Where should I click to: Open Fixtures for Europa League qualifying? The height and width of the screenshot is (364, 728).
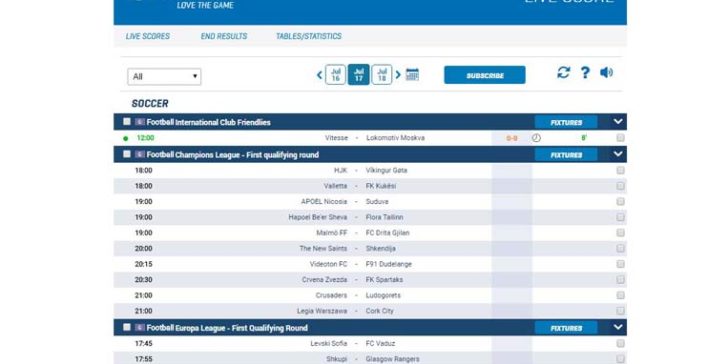point(566,328)
